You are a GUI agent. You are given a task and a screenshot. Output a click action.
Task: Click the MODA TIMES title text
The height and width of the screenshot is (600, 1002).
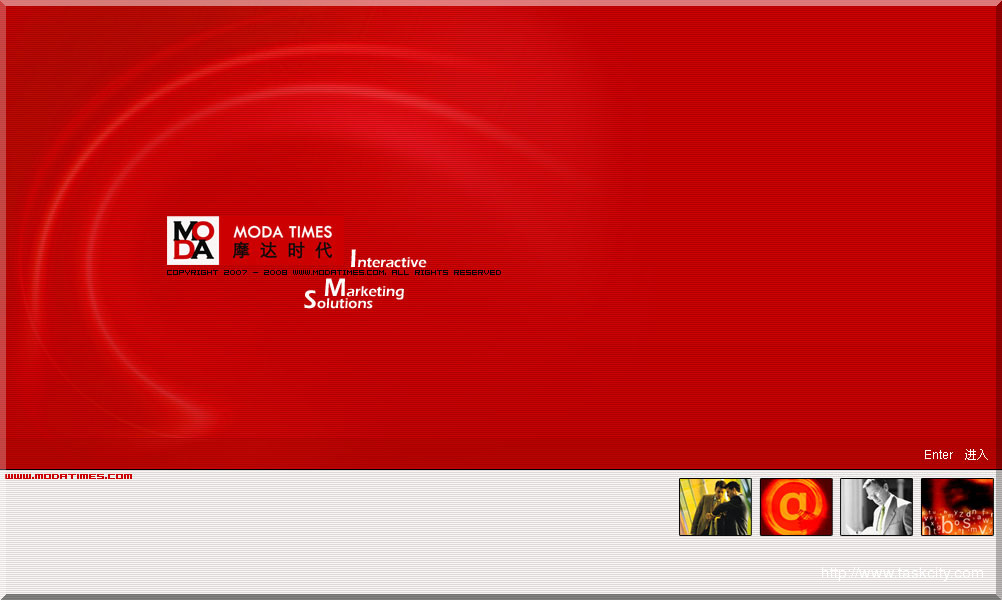coord(283,232)
